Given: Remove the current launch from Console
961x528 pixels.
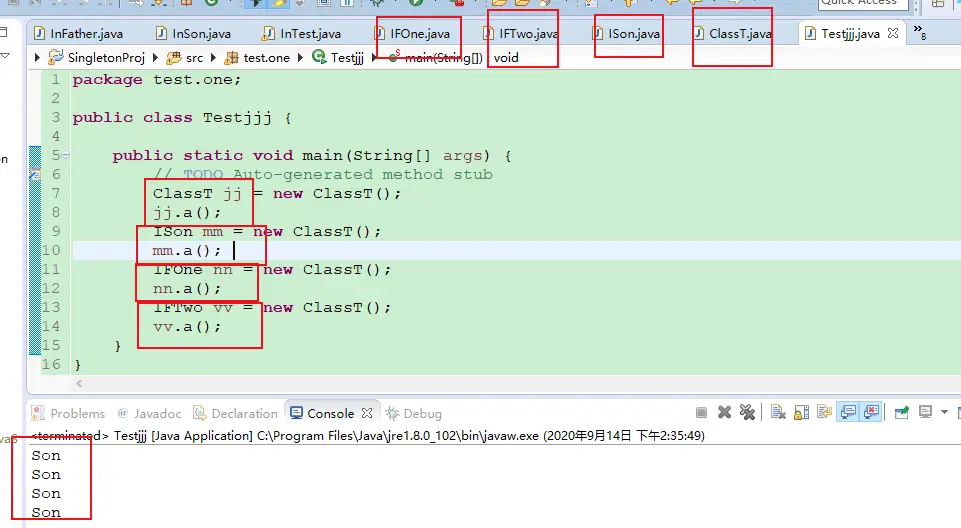Looking at the screenshot, I should pos(724,412).
